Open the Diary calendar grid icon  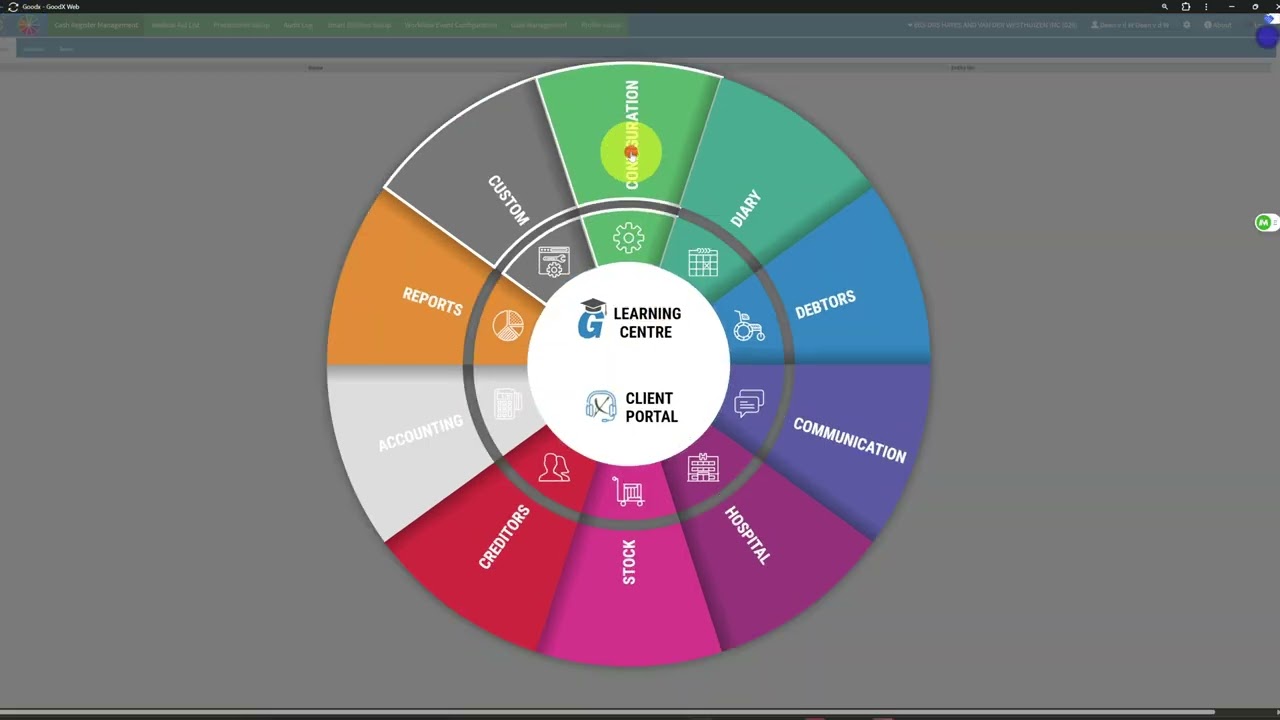703,262
